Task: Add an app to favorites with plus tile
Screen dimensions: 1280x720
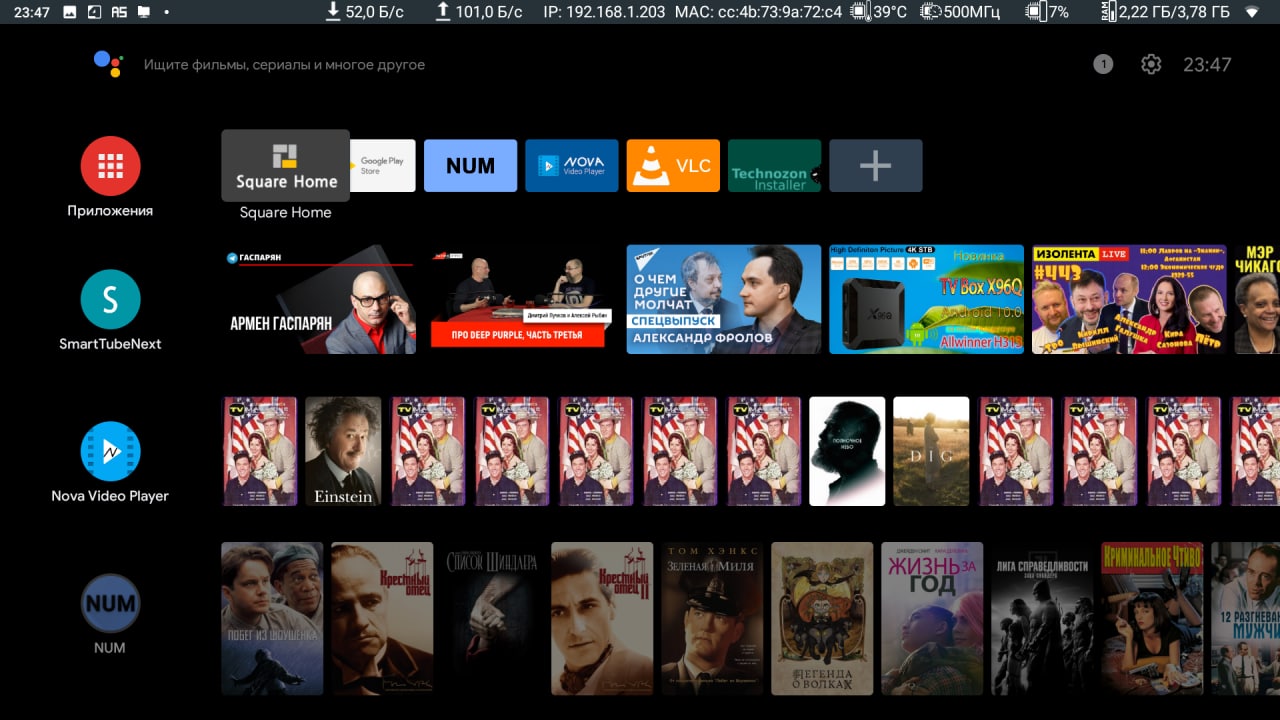Action: pyautogui.click(x=876, y=165)
